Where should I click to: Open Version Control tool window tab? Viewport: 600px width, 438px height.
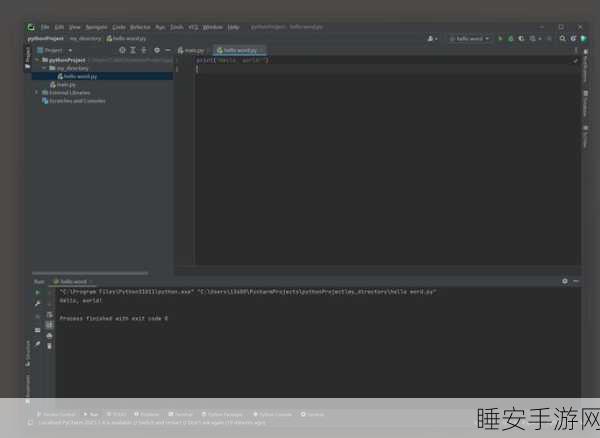tap(56, 414)
